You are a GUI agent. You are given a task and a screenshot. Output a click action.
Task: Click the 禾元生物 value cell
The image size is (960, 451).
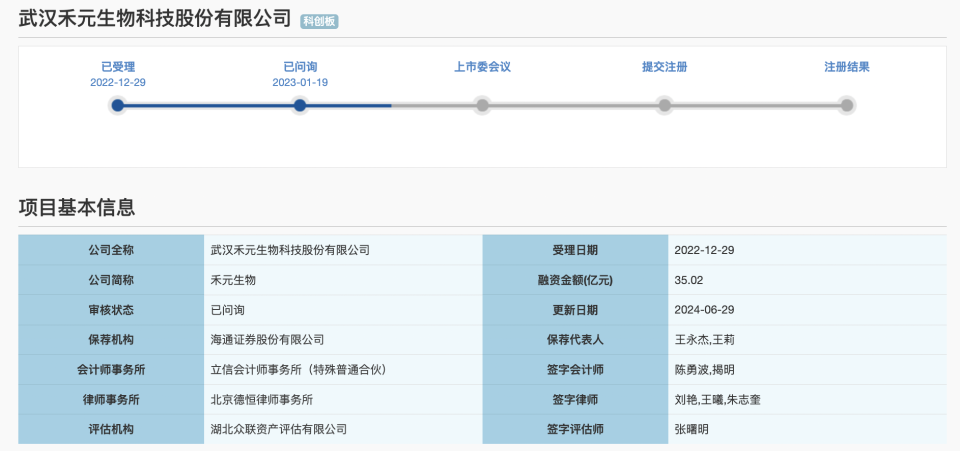(343, 280)
